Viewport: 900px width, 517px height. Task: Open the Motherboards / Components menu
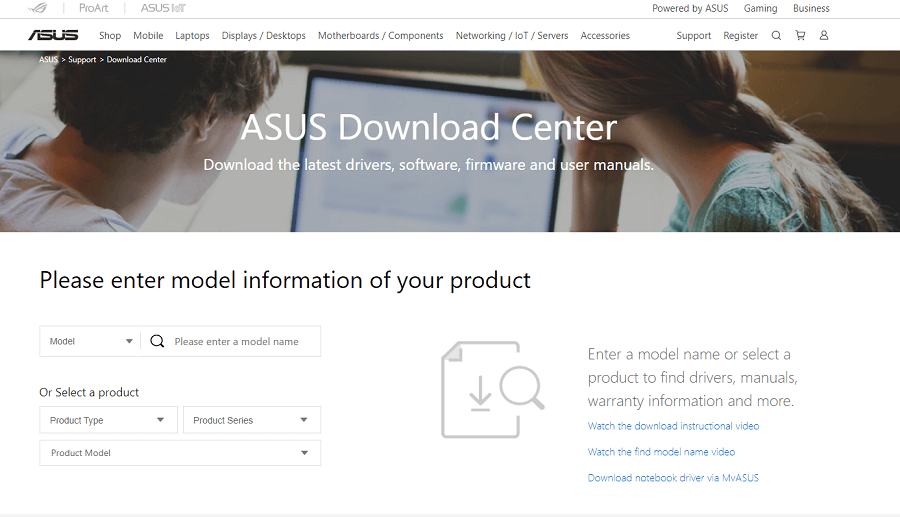pos(381,36)
